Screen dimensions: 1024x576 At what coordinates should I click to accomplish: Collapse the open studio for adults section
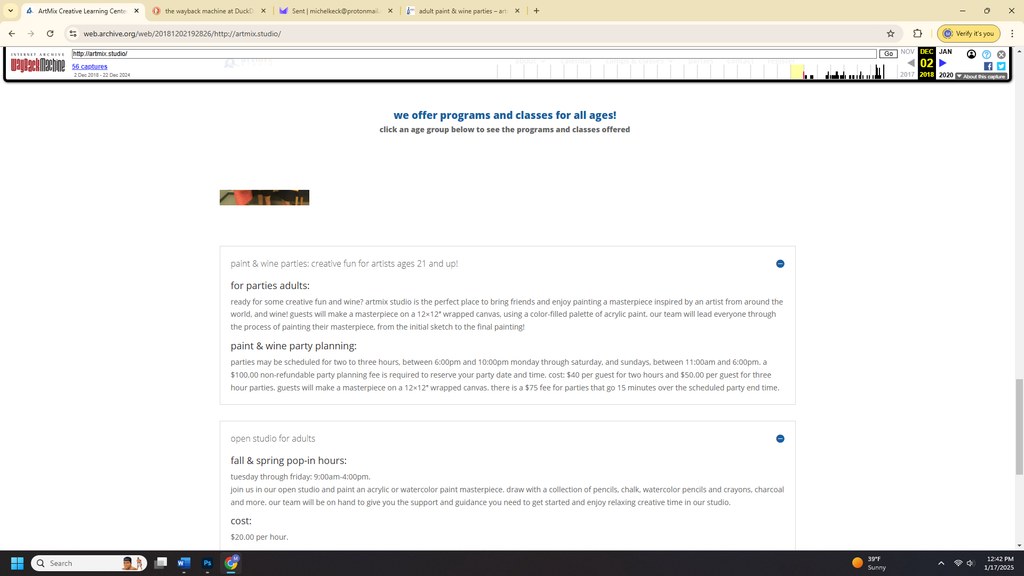[780, 439]
